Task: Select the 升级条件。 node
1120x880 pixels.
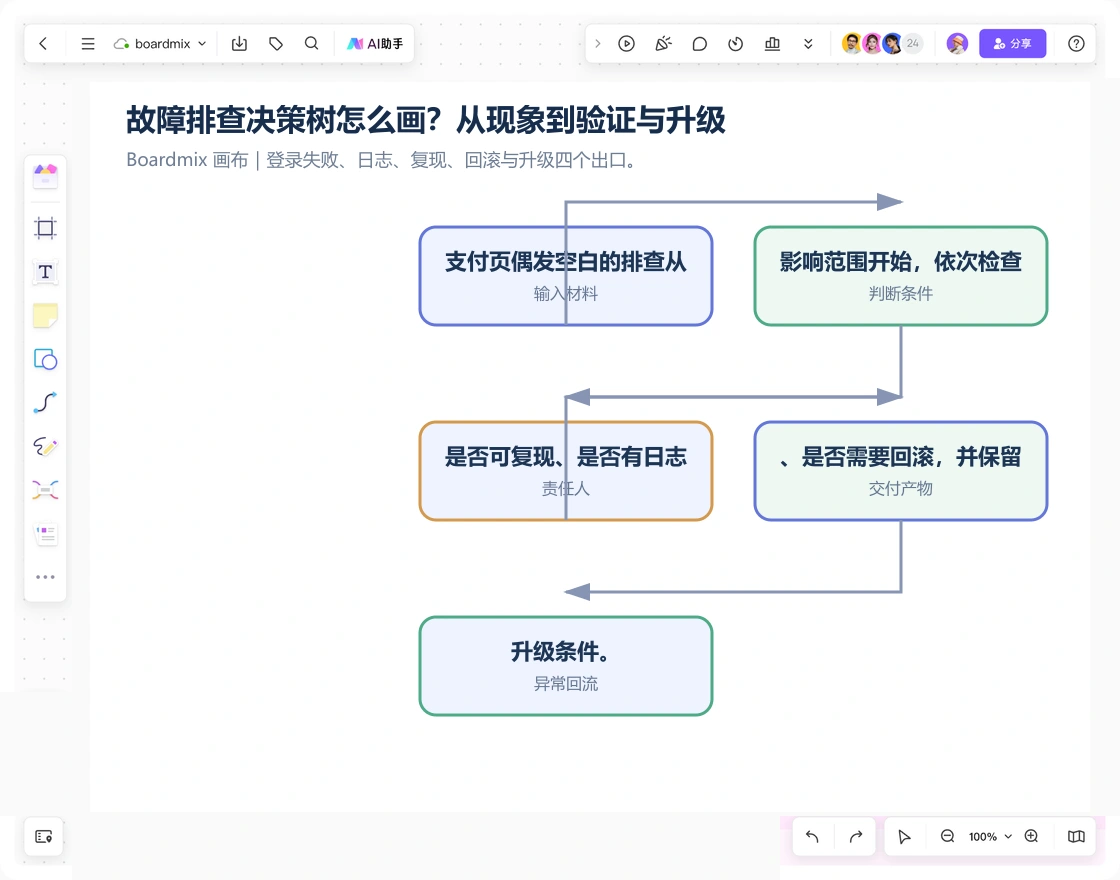Action: click(x=566, y=666)
